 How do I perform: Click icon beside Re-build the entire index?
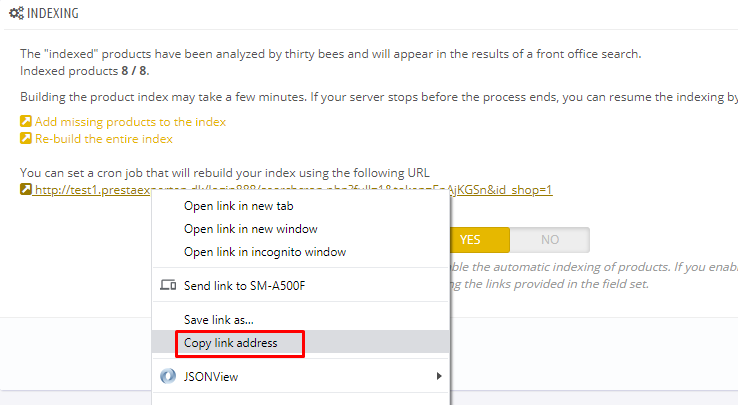tap(25, 138)
